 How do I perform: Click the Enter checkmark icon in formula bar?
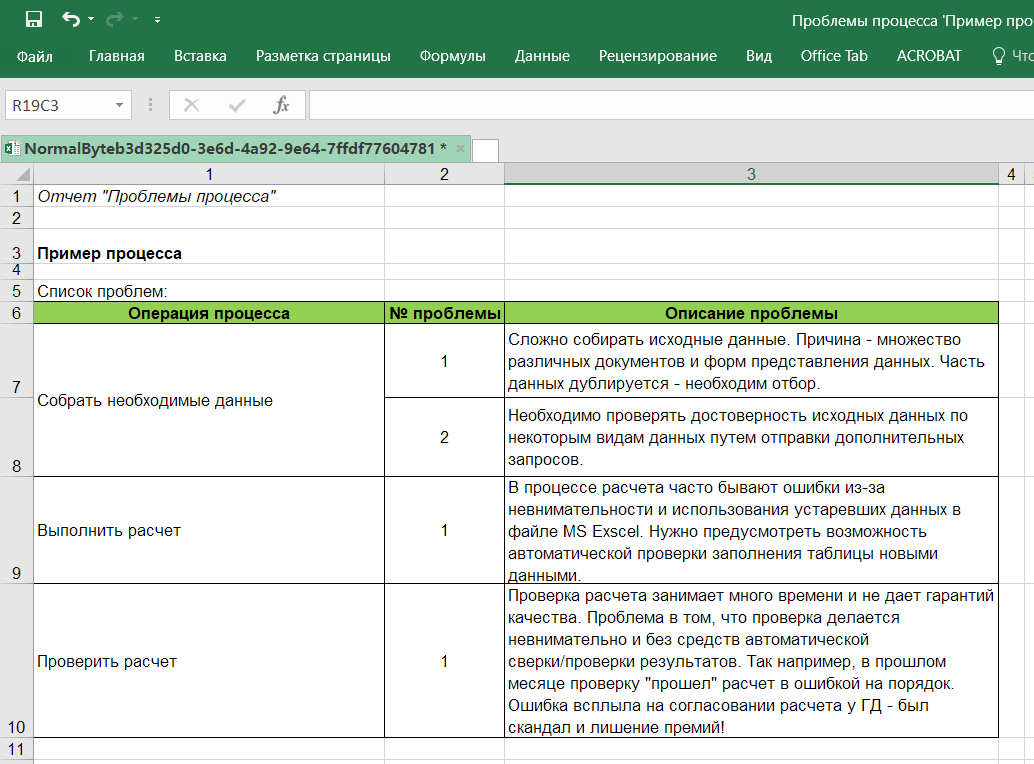(x=237, y=105)
